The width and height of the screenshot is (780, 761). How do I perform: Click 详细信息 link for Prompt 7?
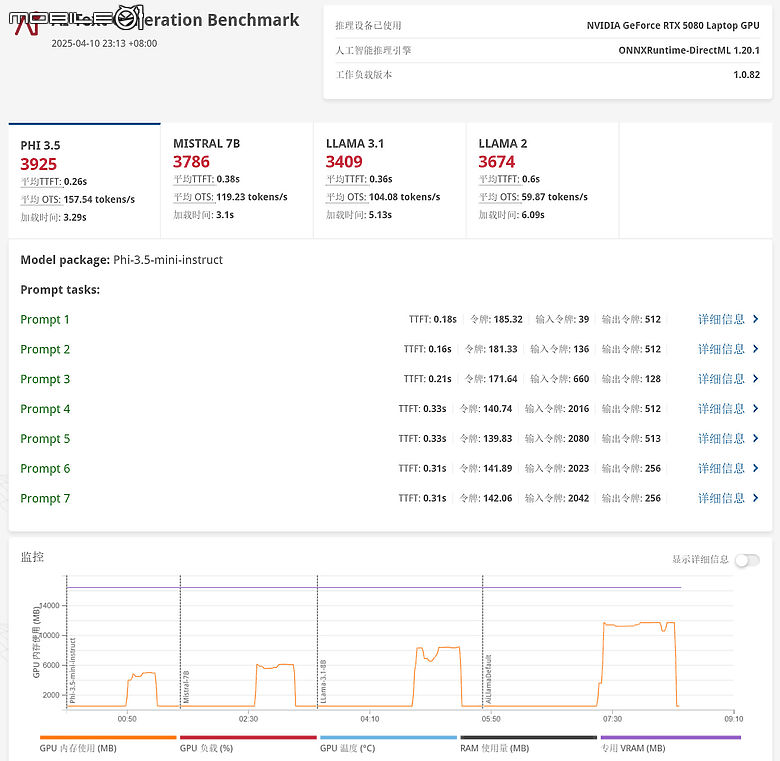(721, 498)
